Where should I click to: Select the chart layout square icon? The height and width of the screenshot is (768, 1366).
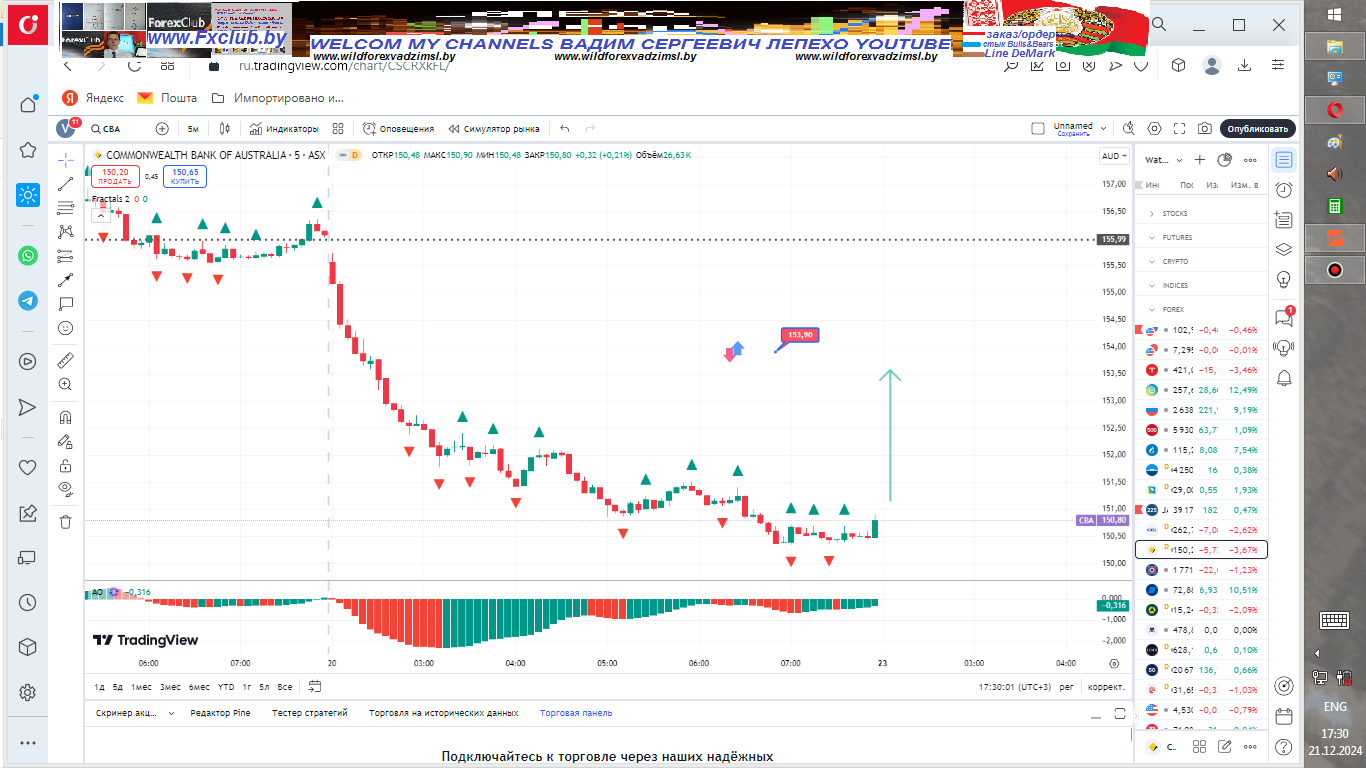click(x=1038, y=129)
